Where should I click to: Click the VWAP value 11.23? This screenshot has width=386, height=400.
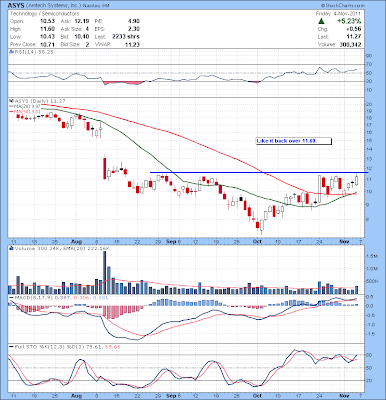[133, 44]
